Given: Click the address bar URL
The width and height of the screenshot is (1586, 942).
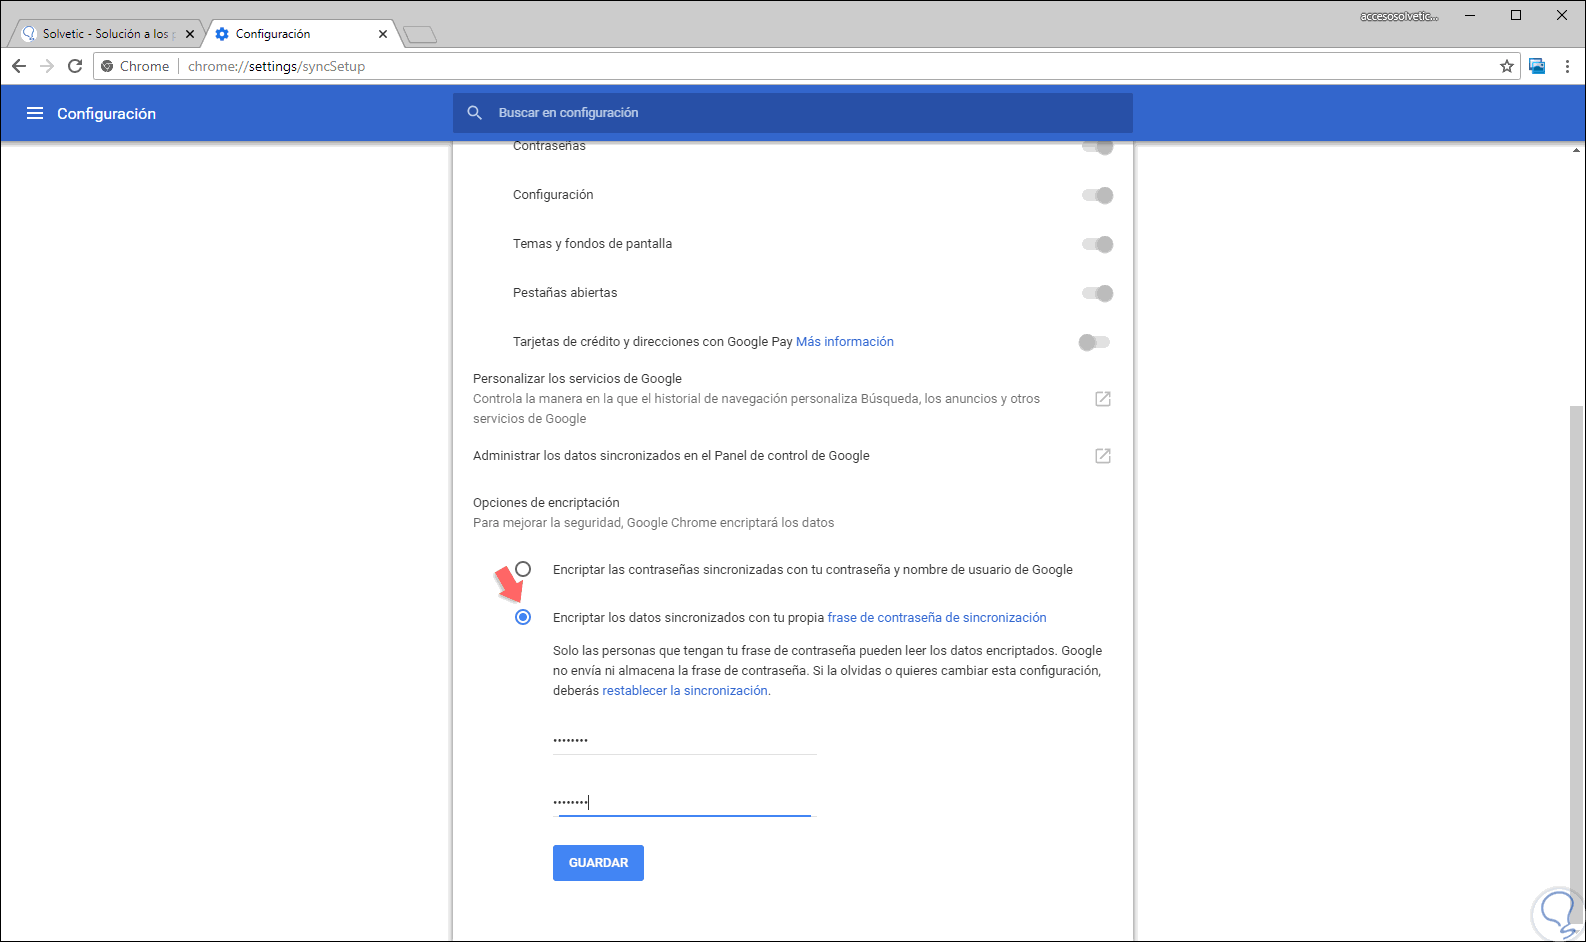Looking at the screenshot, I should (x=277, y=66).
